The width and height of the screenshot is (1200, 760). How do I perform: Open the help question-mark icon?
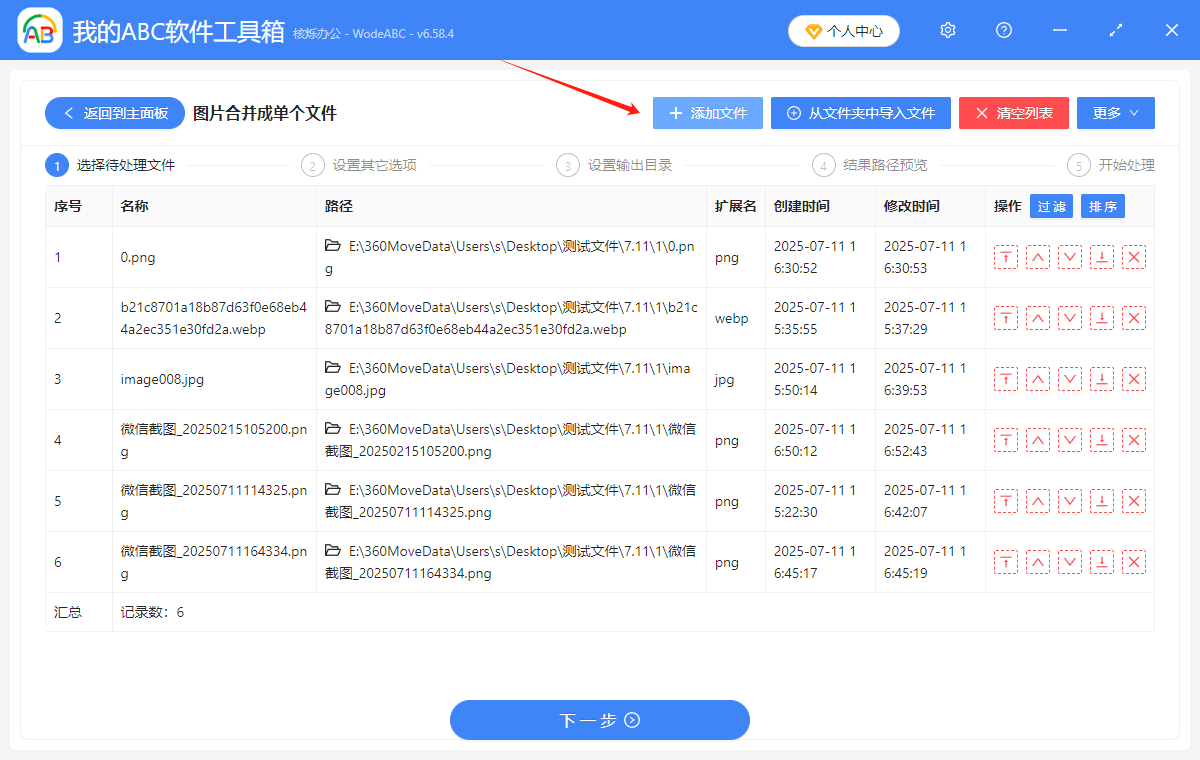point(1003,30)
